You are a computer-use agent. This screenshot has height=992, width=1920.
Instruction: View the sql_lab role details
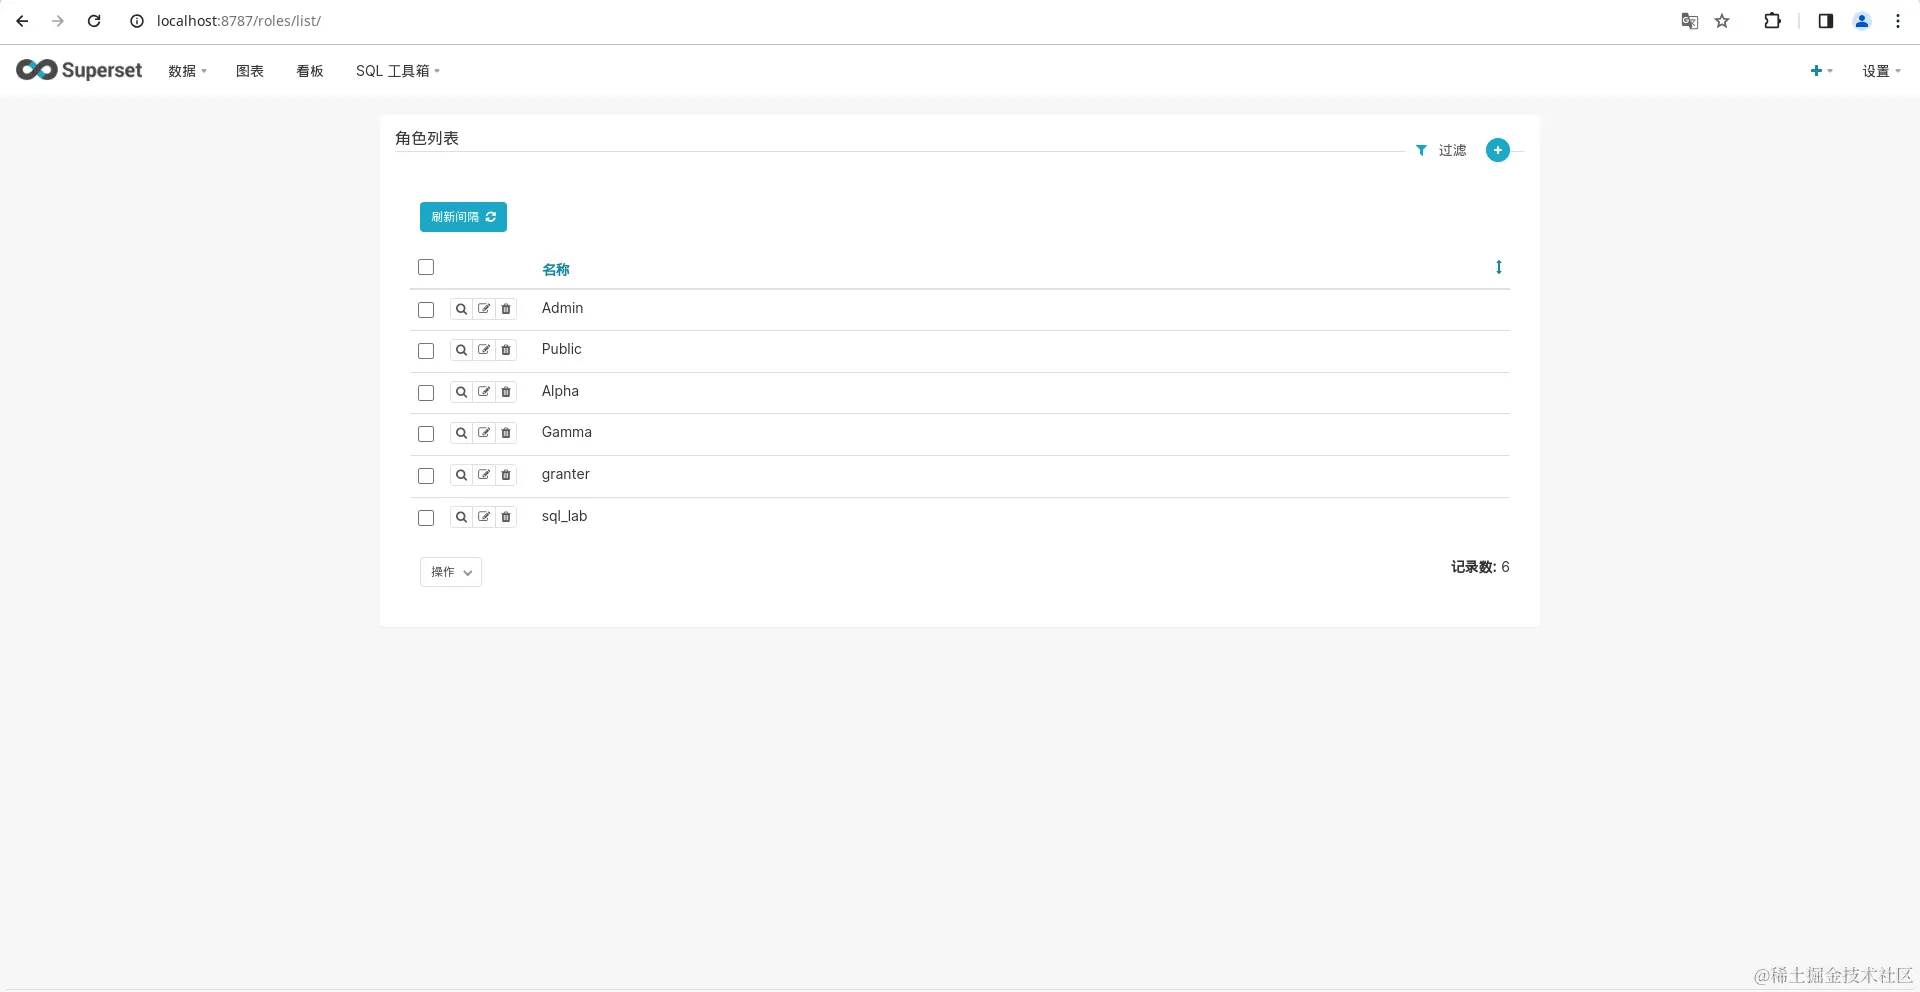click(x=461, y=517)
